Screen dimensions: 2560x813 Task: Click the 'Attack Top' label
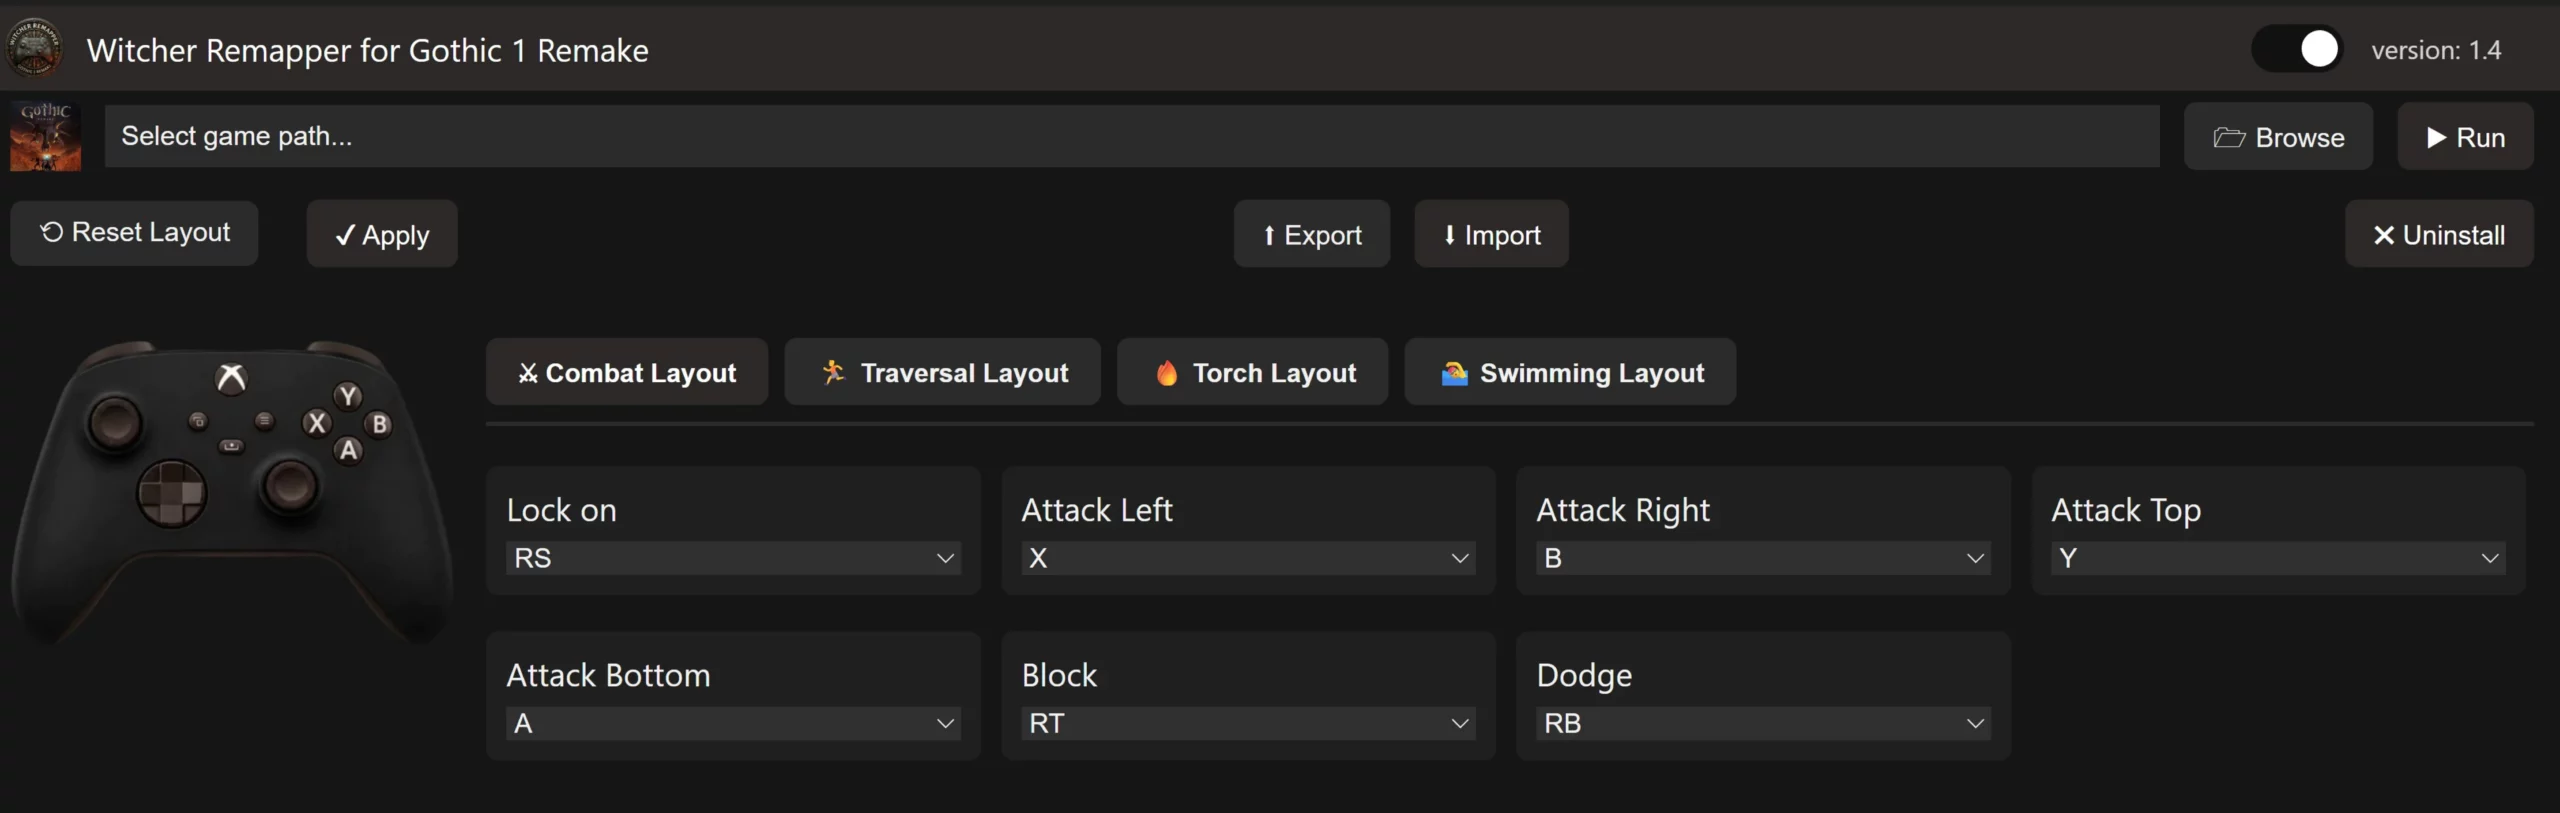click(2126, 510)
